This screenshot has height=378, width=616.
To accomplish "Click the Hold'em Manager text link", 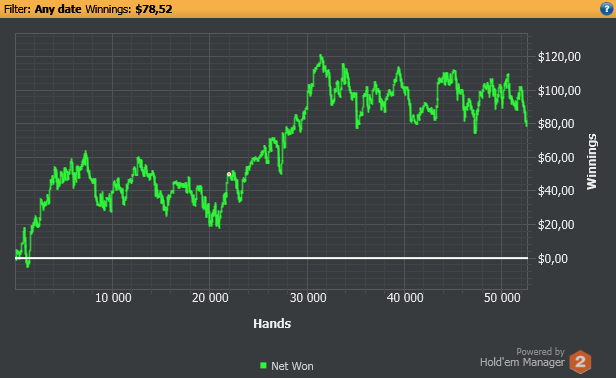I will tap(522, 362).
